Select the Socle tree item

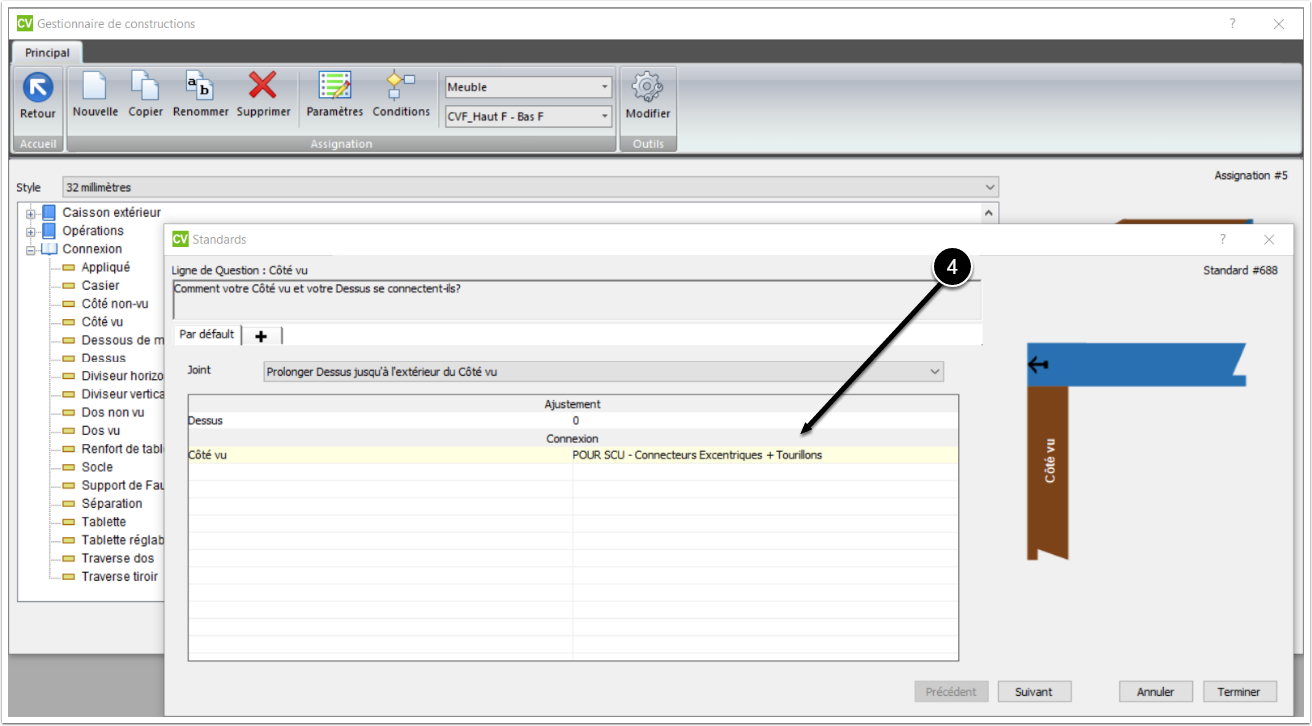point(97,467)
